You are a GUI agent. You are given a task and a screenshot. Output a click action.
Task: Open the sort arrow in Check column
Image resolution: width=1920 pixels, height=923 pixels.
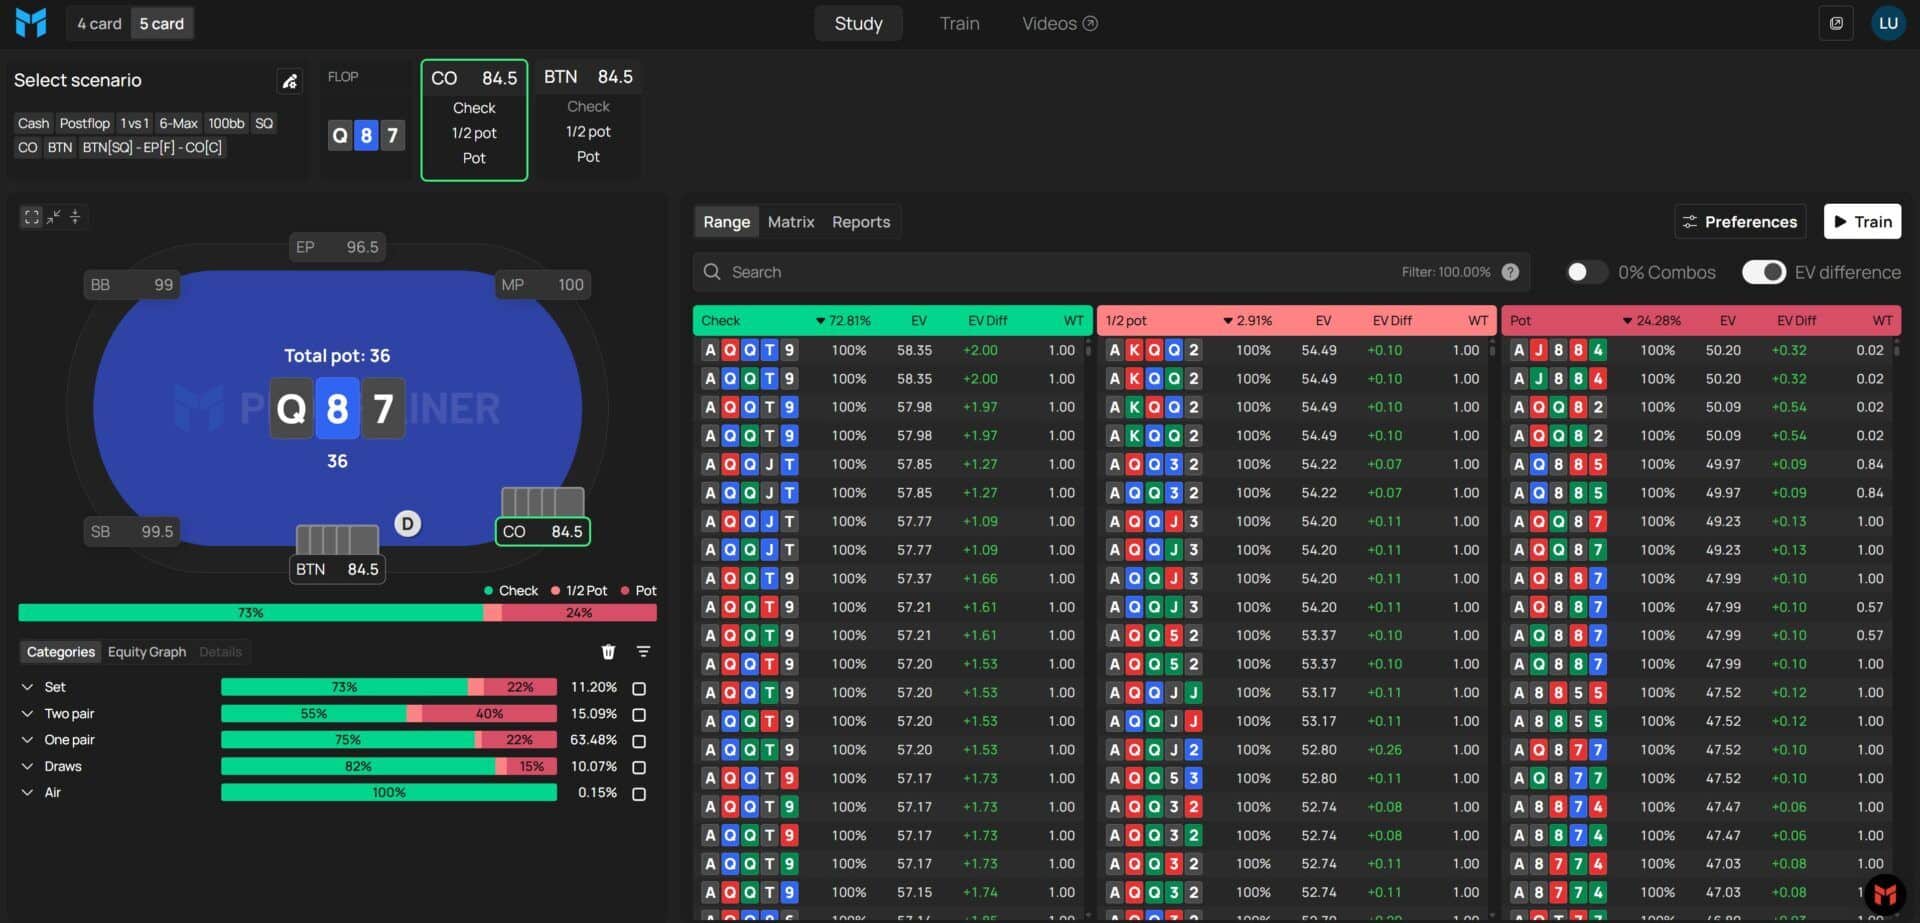click(820, 321)
